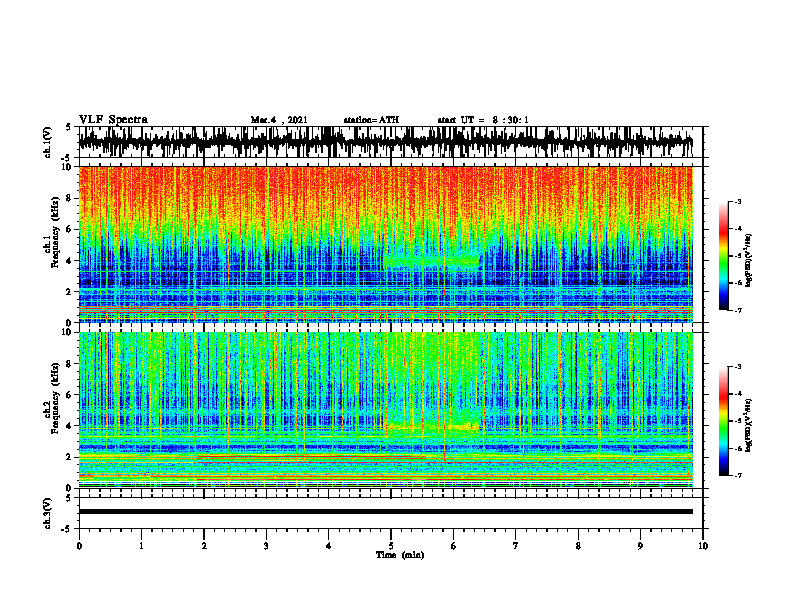
Task: Click the "8" kHz tick on ch.2 frequency axis
Action: (69, 364)
